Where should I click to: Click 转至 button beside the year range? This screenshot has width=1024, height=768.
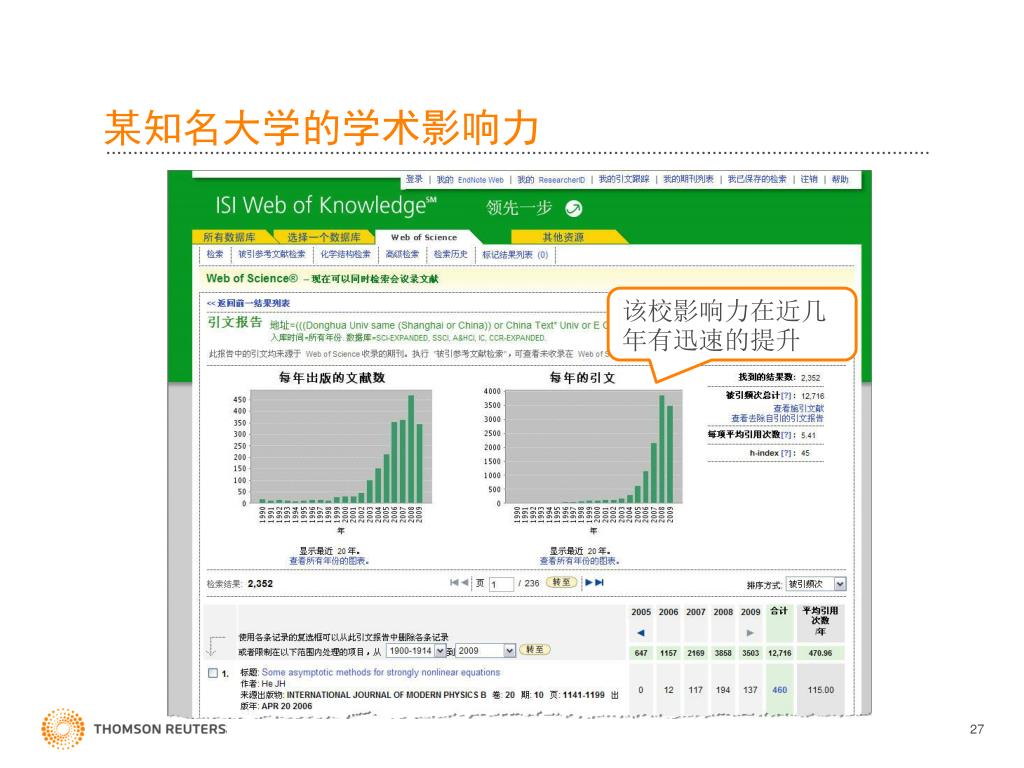click(x=535, y=650)
